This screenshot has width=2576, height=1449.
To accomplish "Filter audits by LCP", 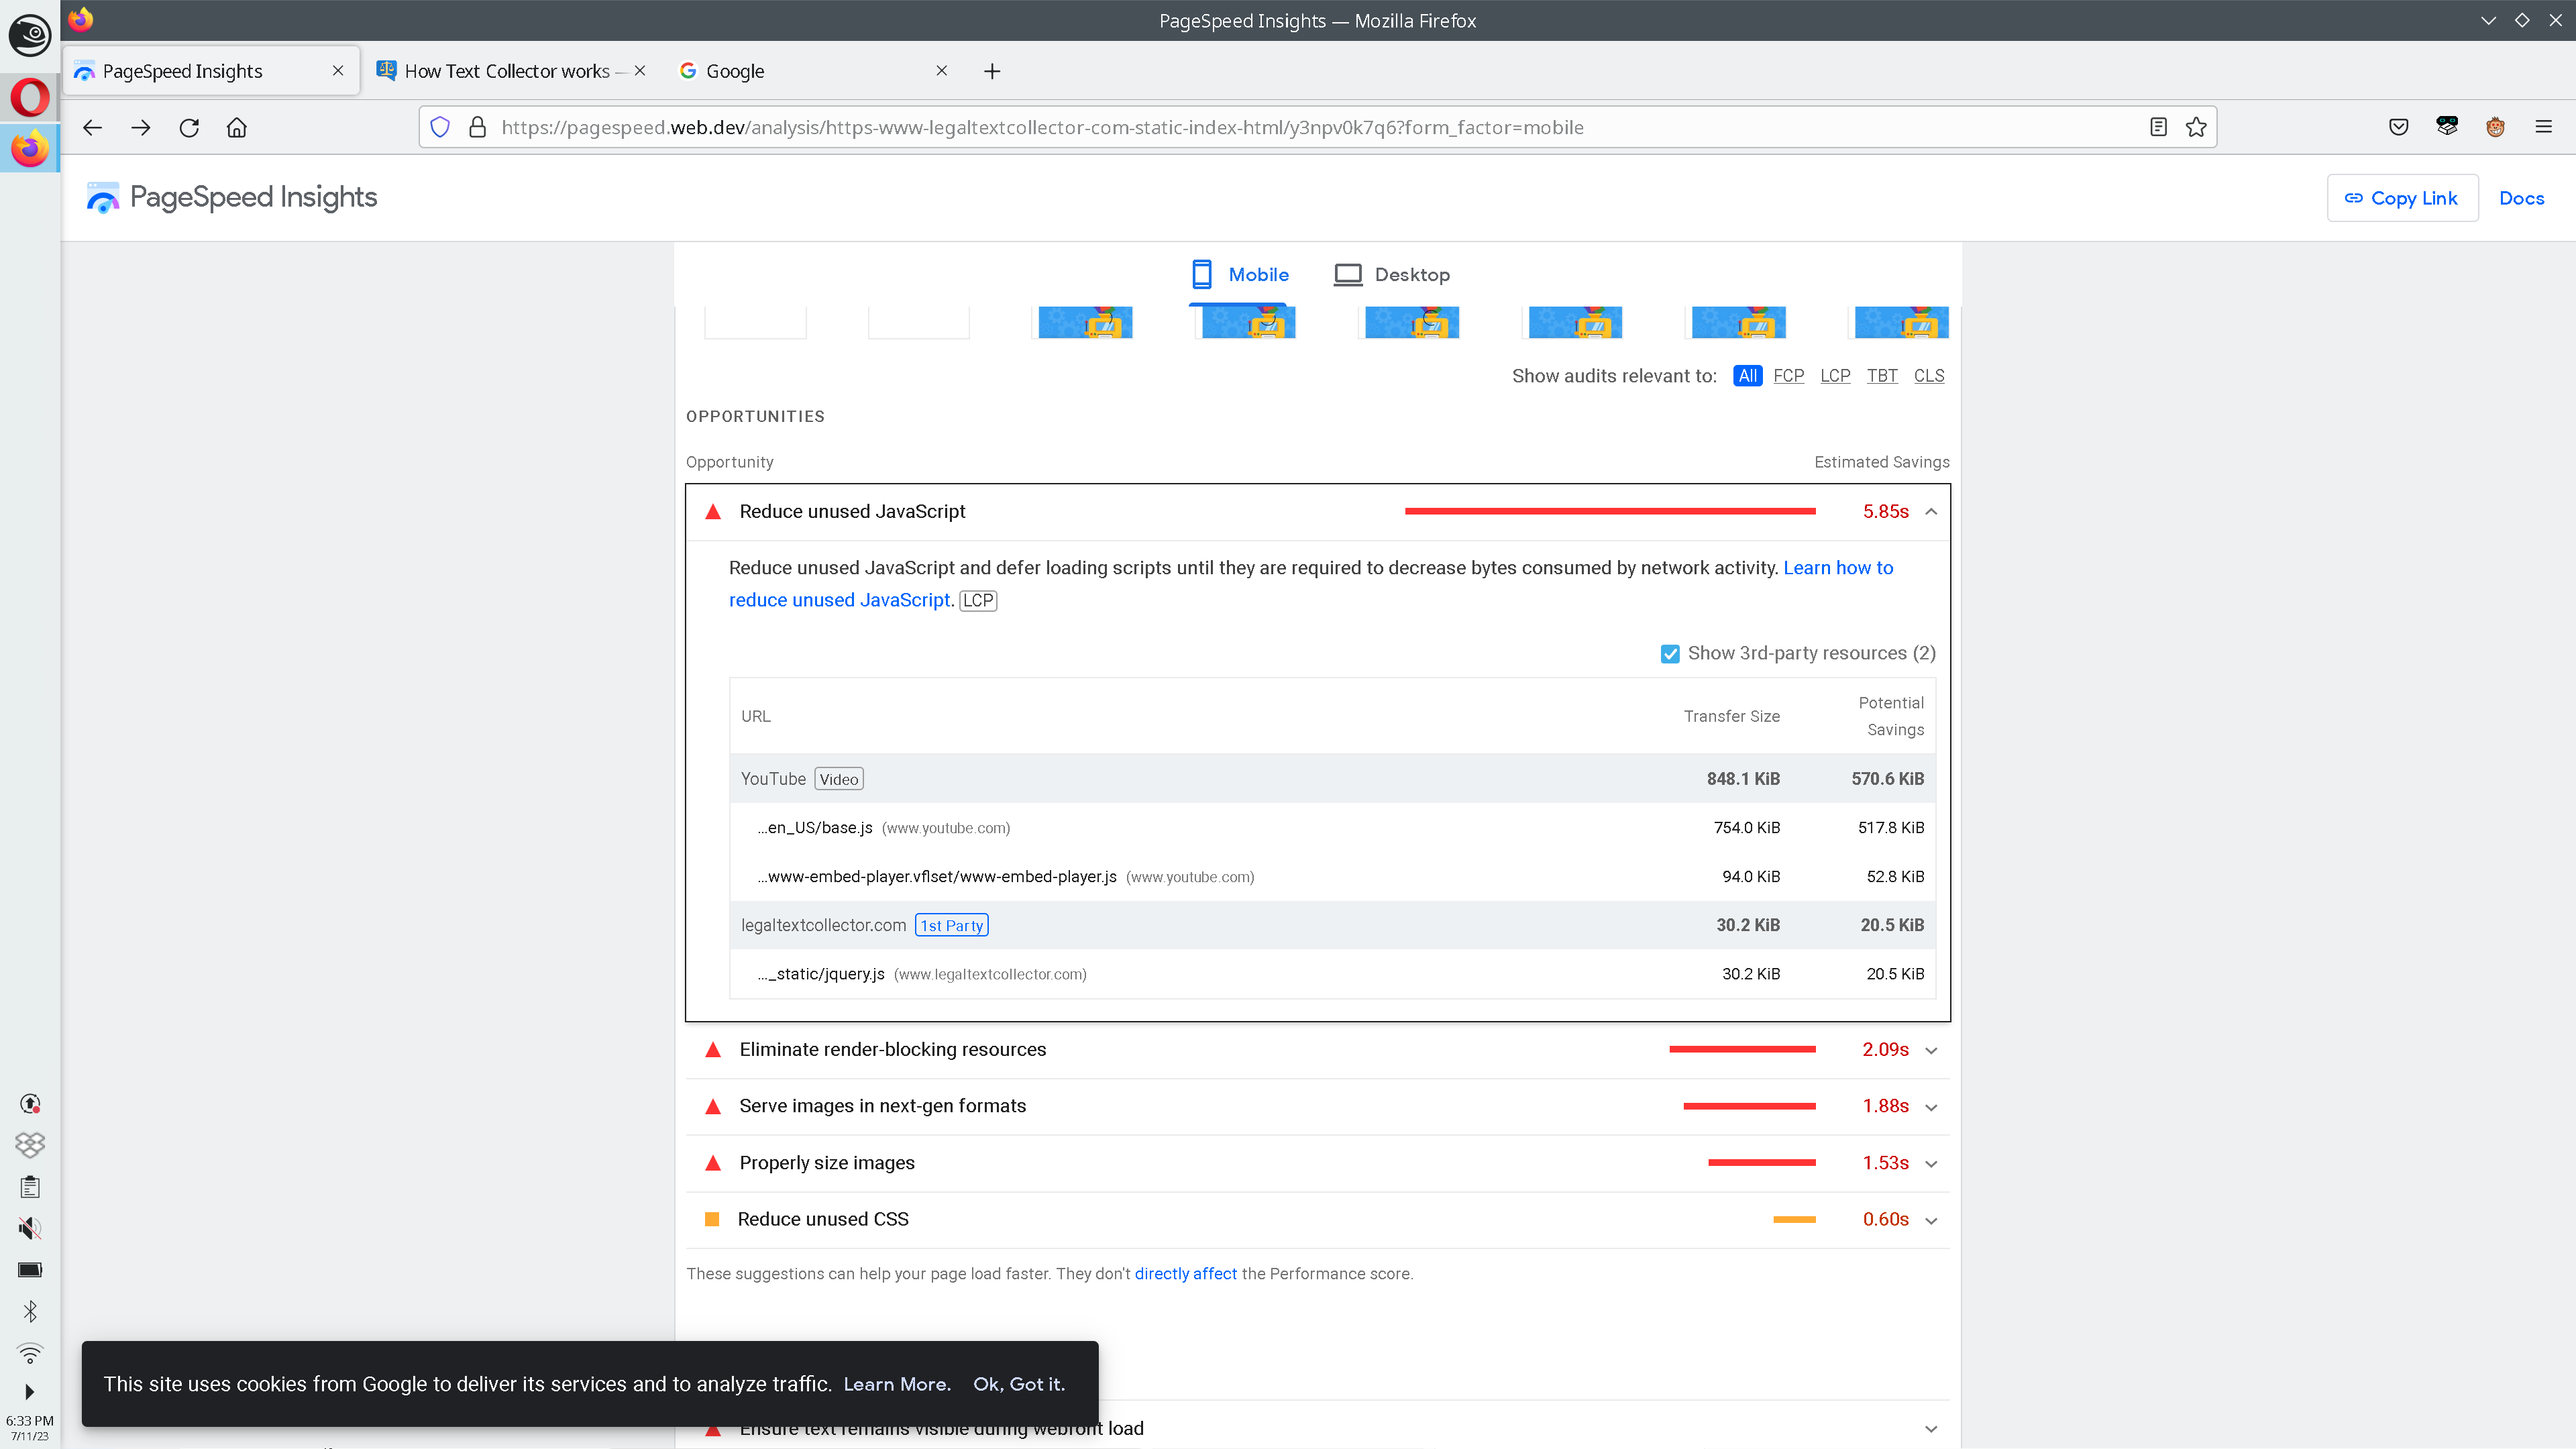I will pos(1834,376).
